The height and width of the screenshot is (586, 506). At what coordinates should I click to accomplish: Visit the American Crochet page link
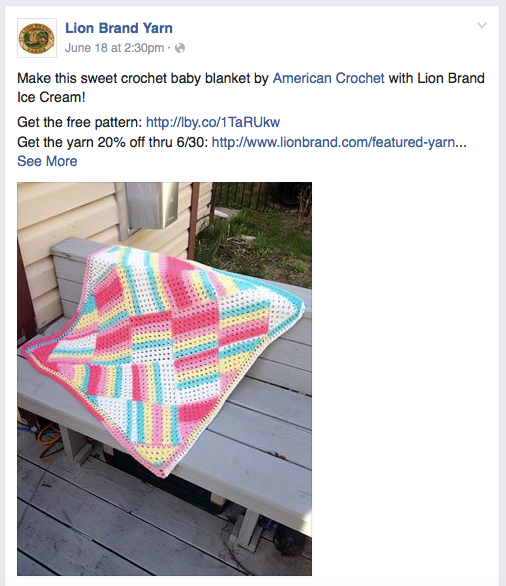click(328, 78)
